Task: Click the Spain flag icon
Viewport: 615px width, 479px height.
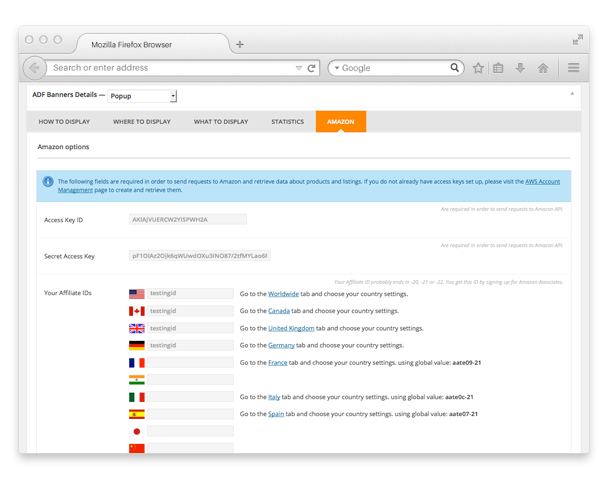Action: (x=137, y=414)
